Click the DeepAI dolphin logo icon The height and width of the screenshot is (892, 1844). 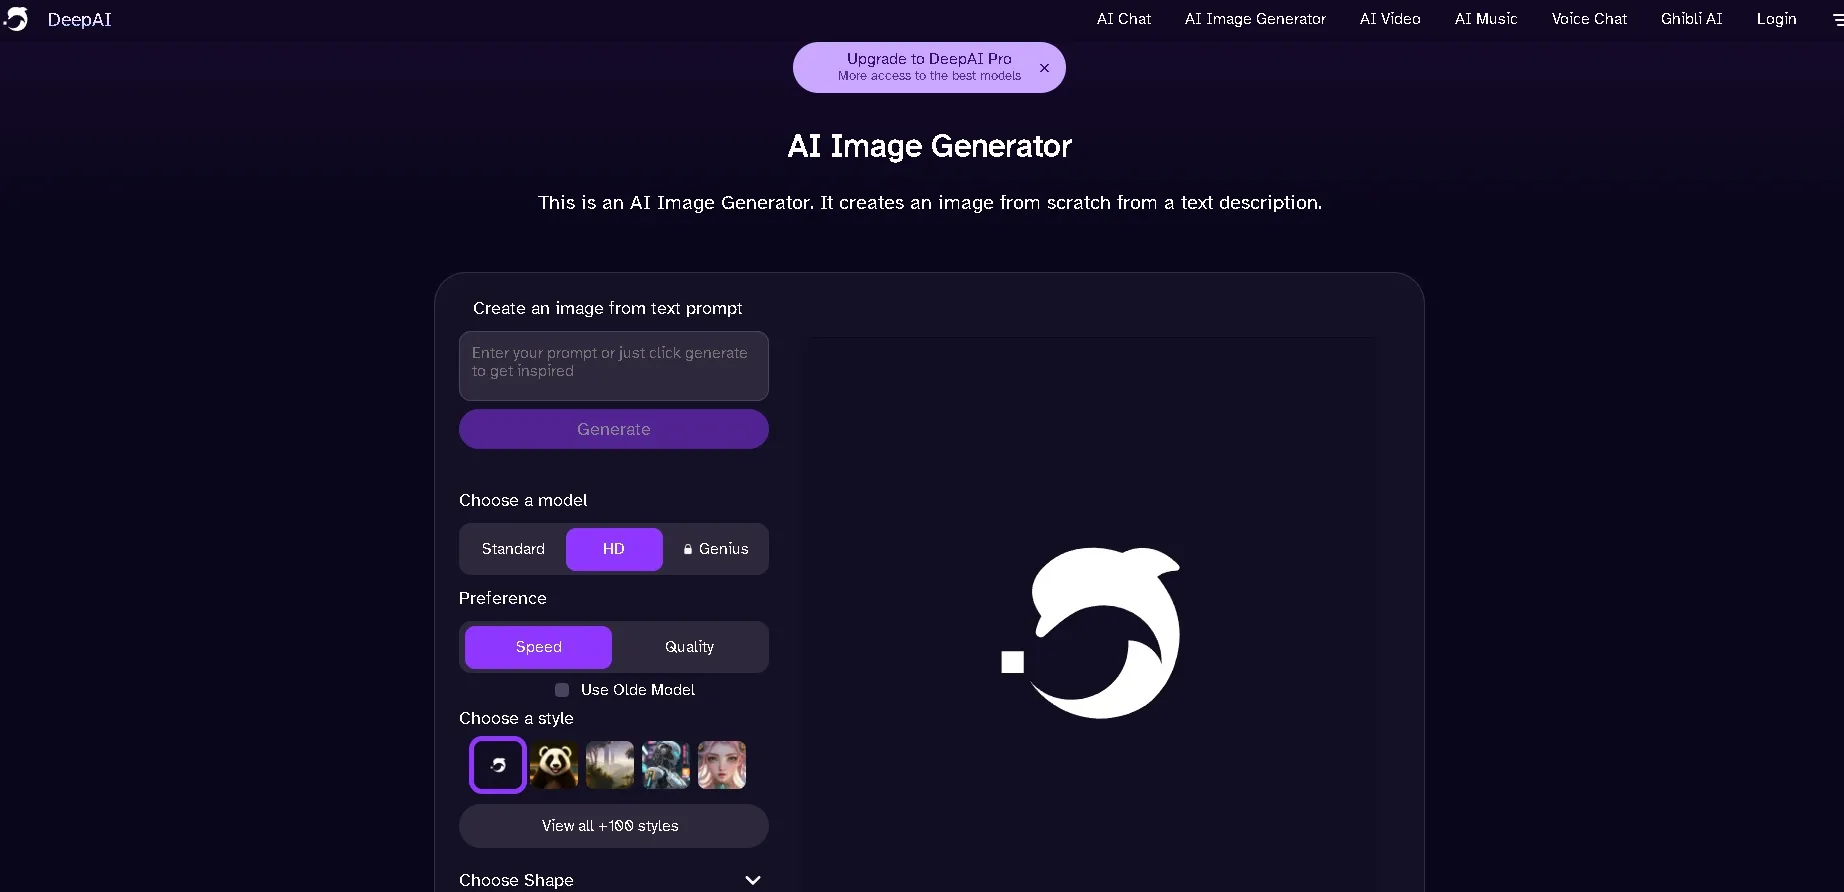pos(16,19)
